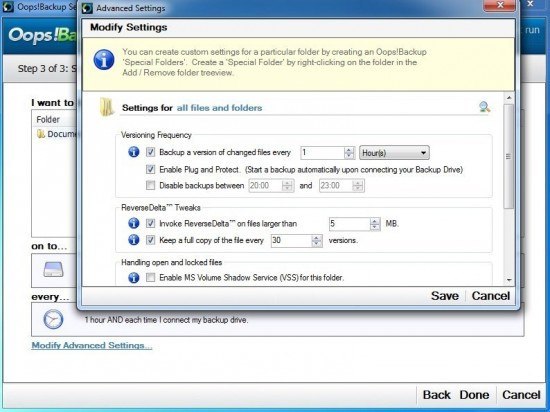Image resolution: width=550 pixels, height=412 pixels.
Task: Toggle Backup a version of changed files checkbox
Action: 150,152
